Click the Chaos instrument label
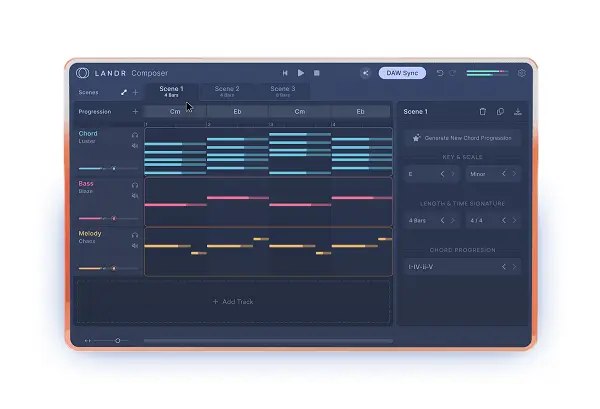 pos(87,241)
